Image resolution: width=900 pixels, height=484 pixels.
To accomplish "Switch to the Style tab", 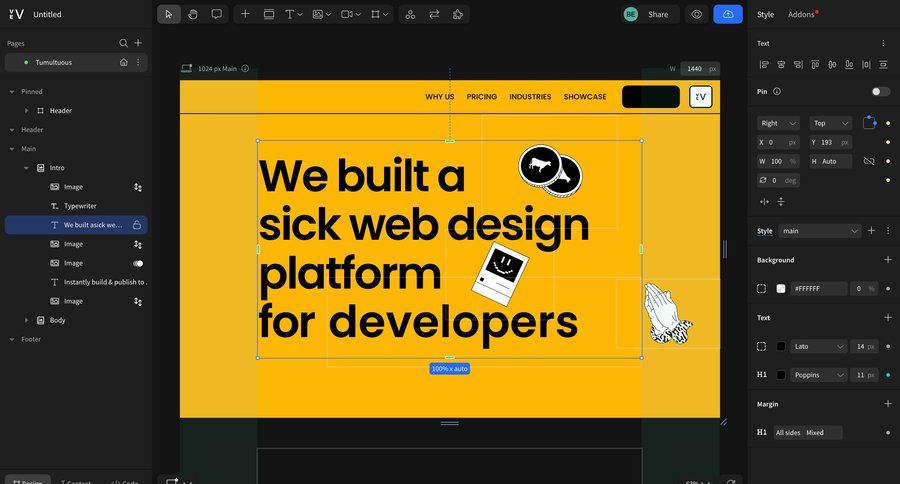I will [x=765, y=14].
